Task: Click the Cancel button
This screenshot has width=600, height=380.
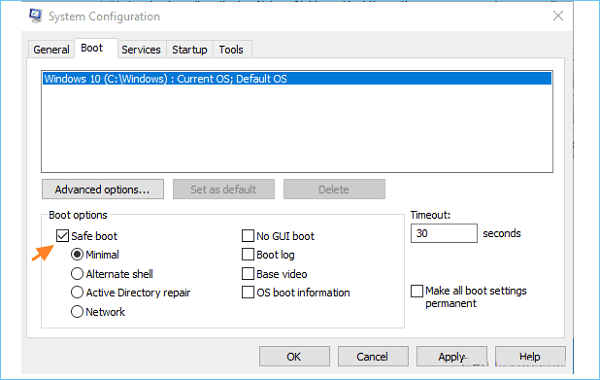Action: pyautogui.click(x=373, y=357)
